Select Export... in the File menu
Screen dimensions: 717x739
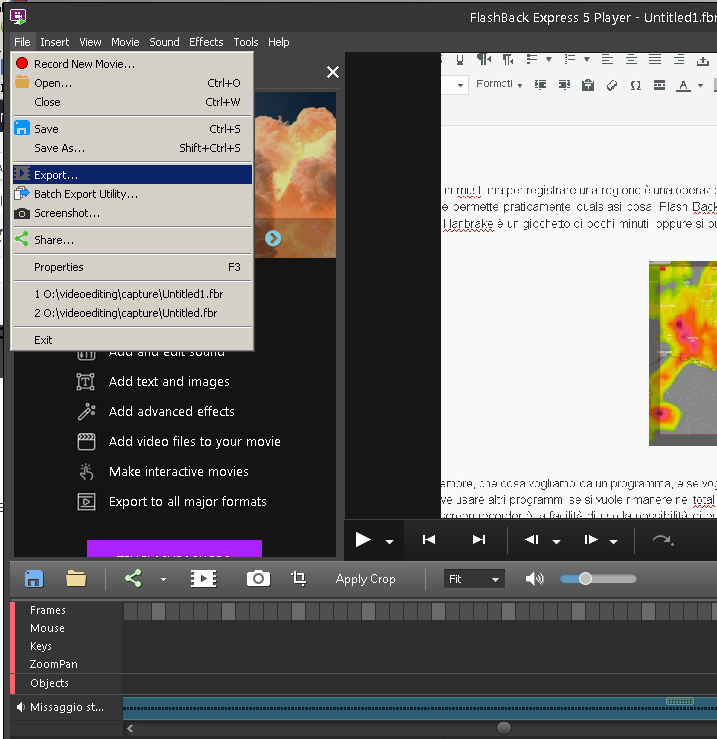[x=132, y=174]
